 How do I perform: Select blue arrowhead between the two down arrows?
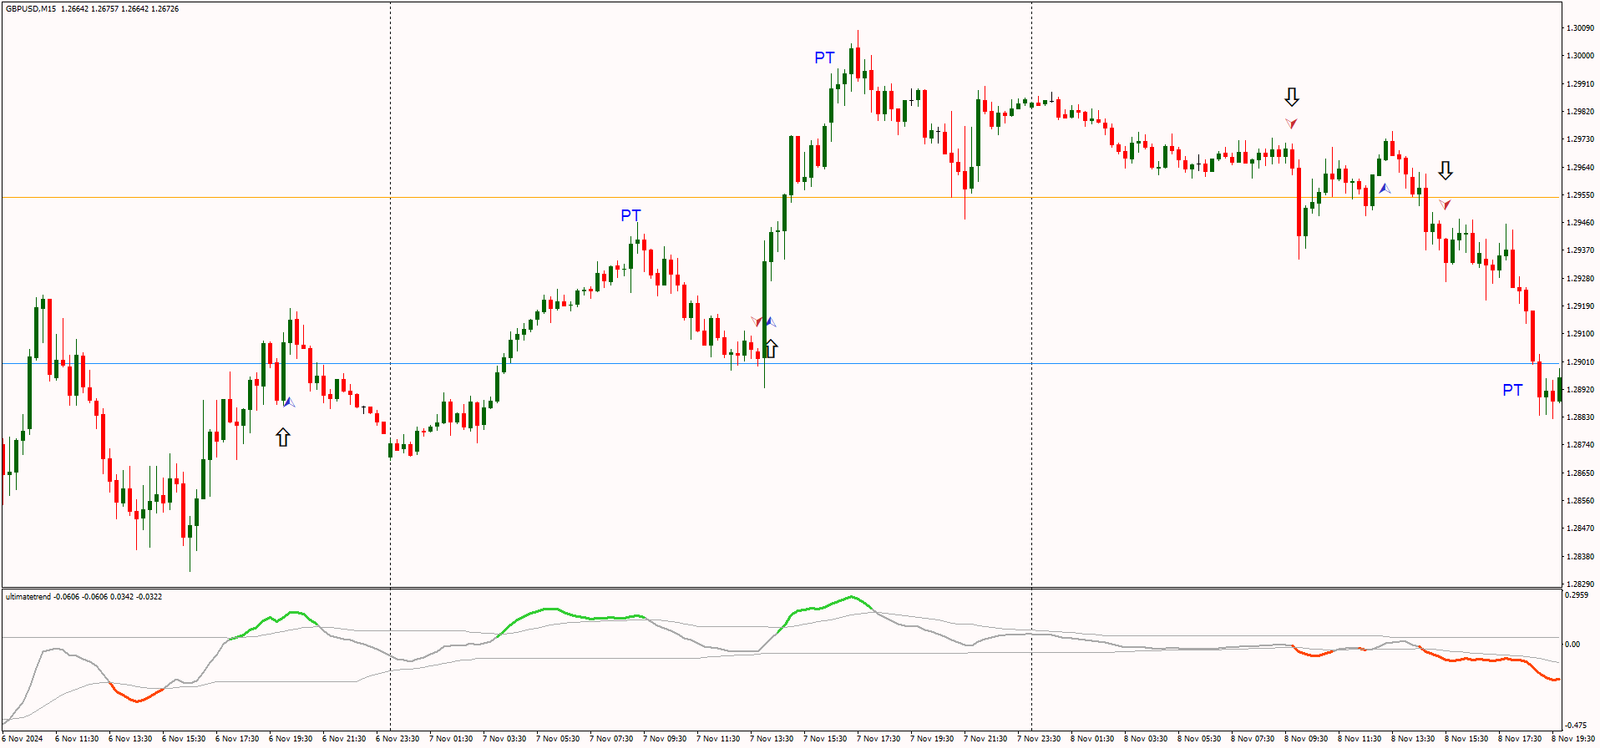point(1384,188)
